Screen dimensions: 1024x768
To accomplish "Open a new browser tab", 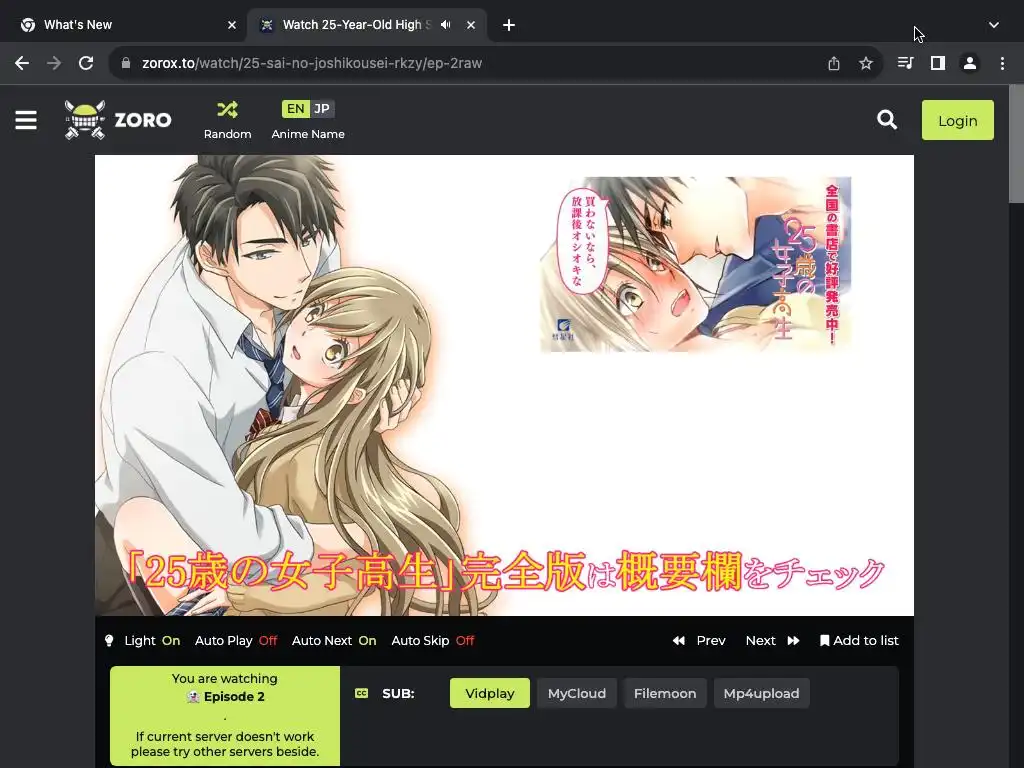I will click(x=509, y=25).
